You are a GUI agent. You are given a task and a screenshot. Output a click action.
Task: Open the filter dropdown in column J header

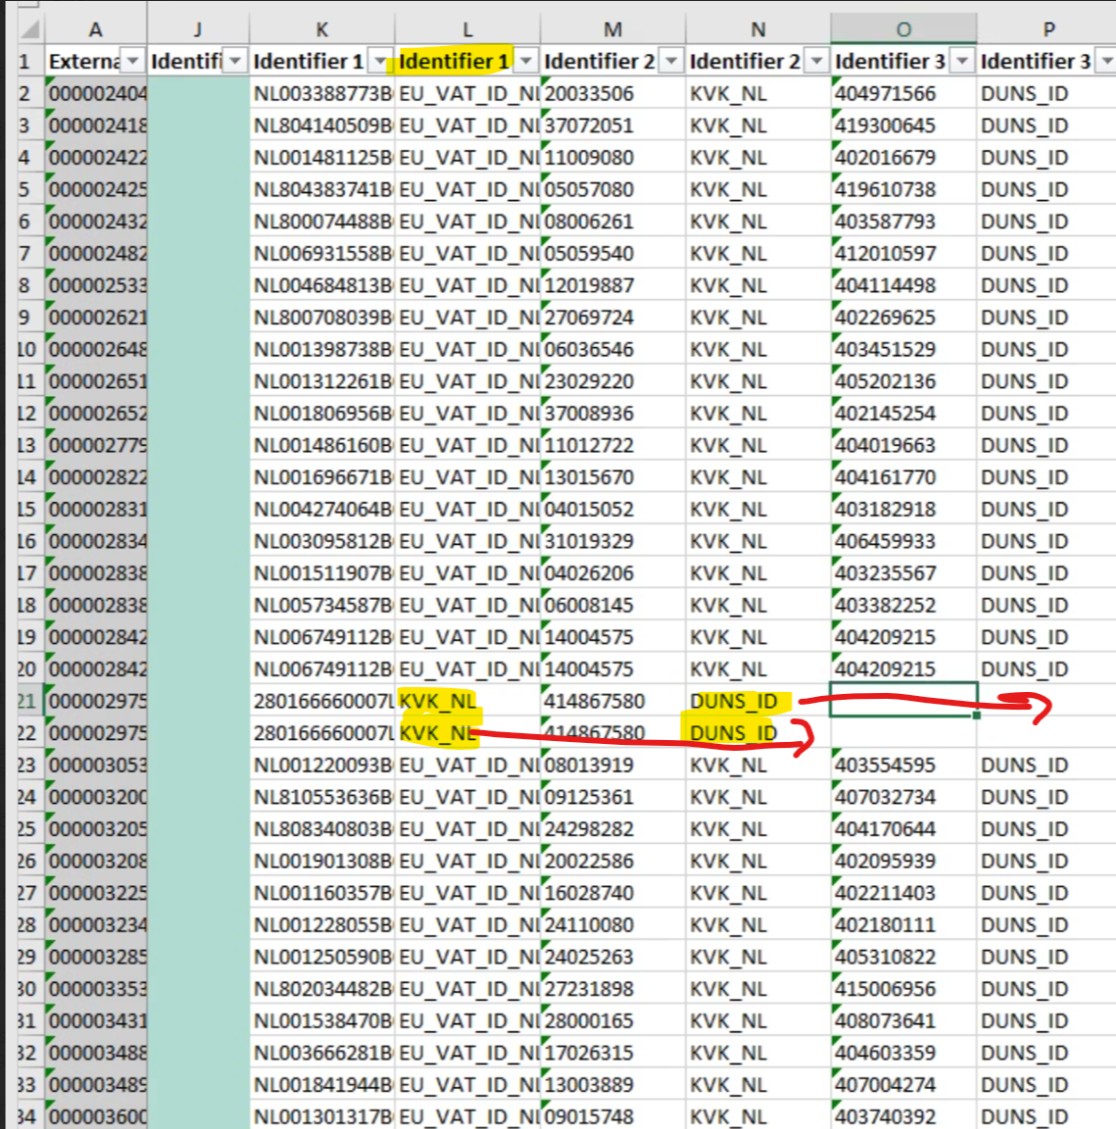click(235, 61)
